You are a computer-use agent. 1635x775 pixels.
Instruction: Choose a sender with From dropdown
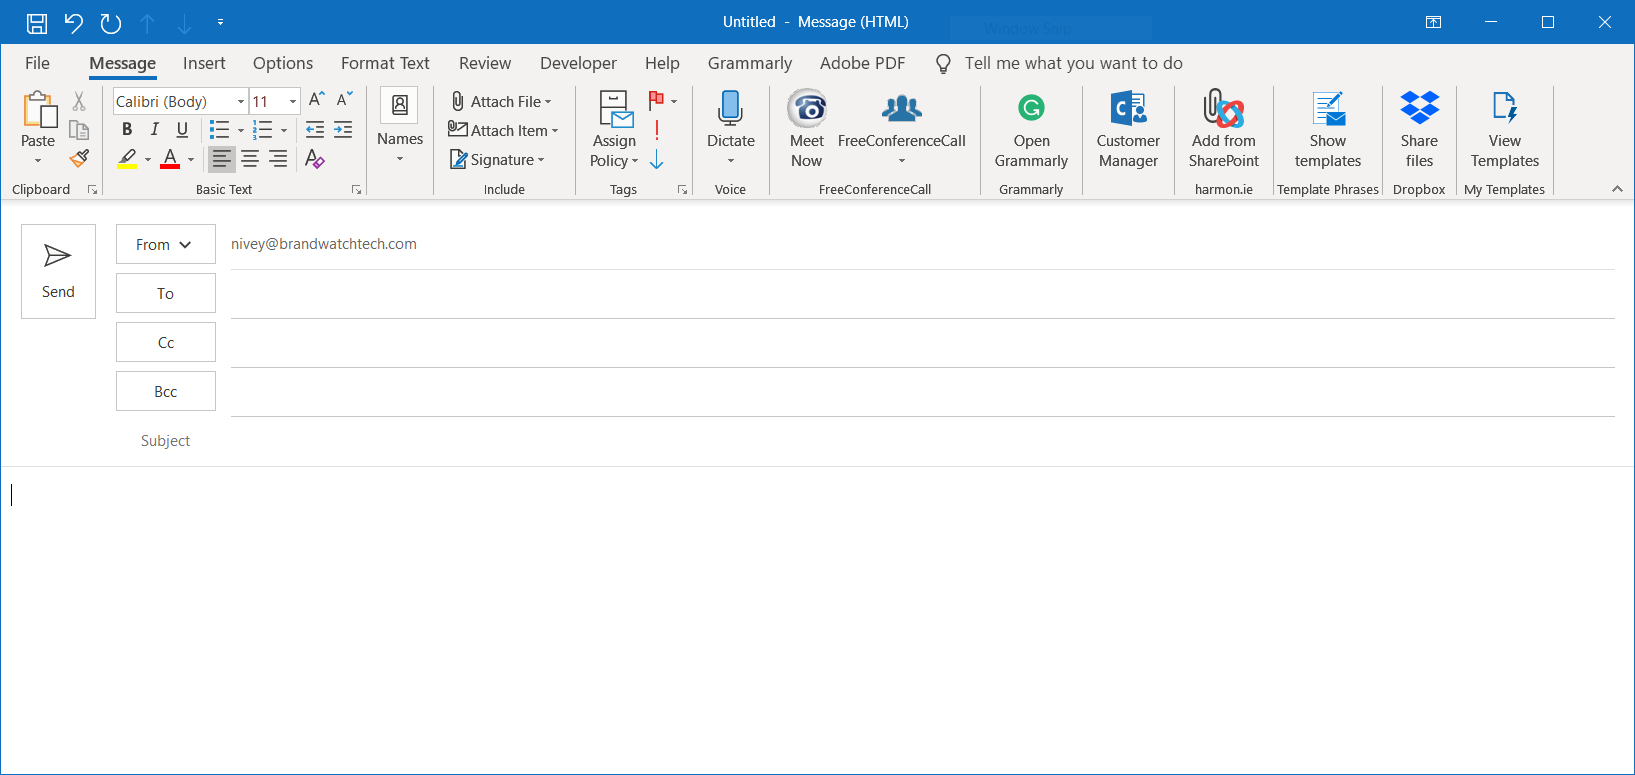pos(166,244)
